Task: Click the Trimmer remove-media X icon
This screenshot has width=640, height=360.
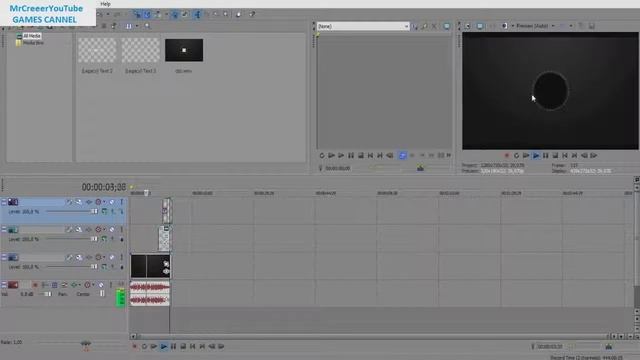Action: [x=434, y=27]
